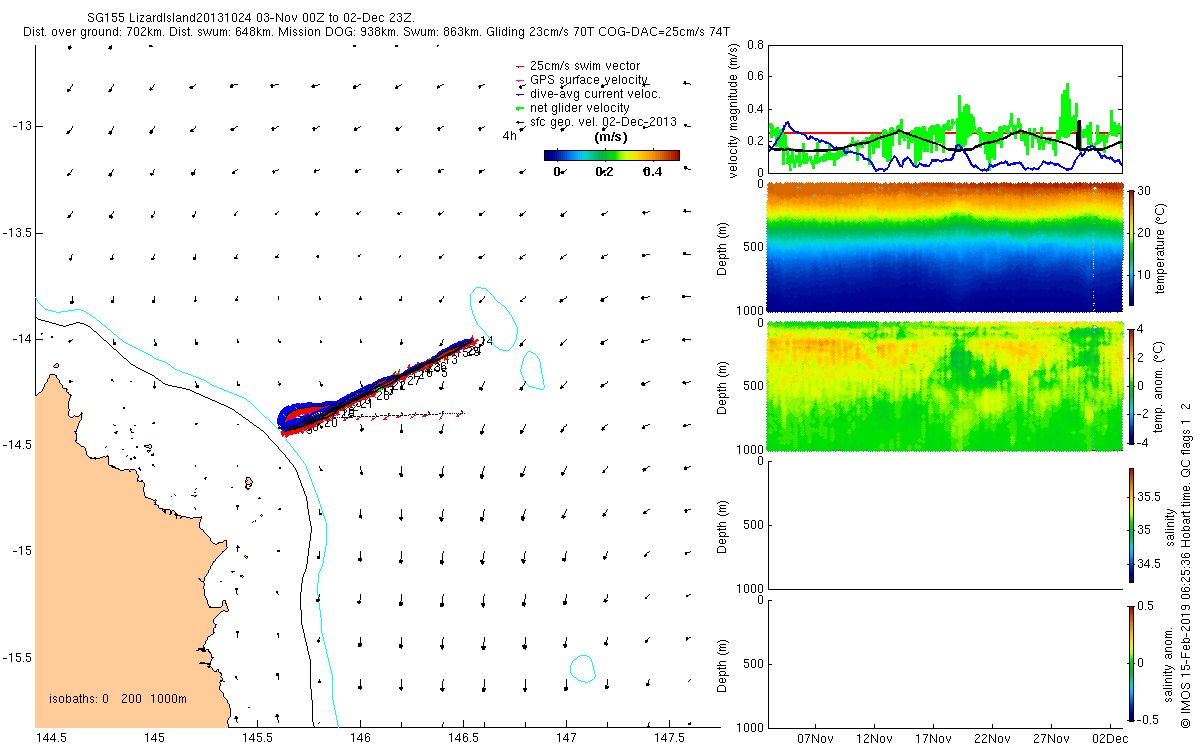Click the '02Dec' date tick
Viewport: 1200px width, 750px height.
tap(1110, 738)
